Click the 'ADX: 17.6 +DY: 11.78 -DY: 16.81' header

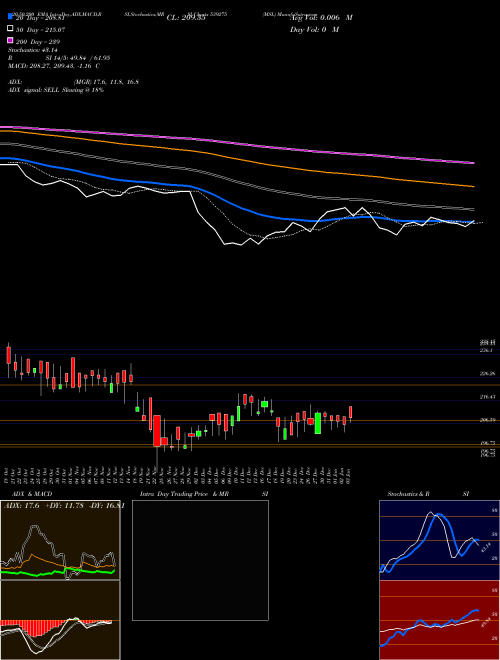click(64, 506)
